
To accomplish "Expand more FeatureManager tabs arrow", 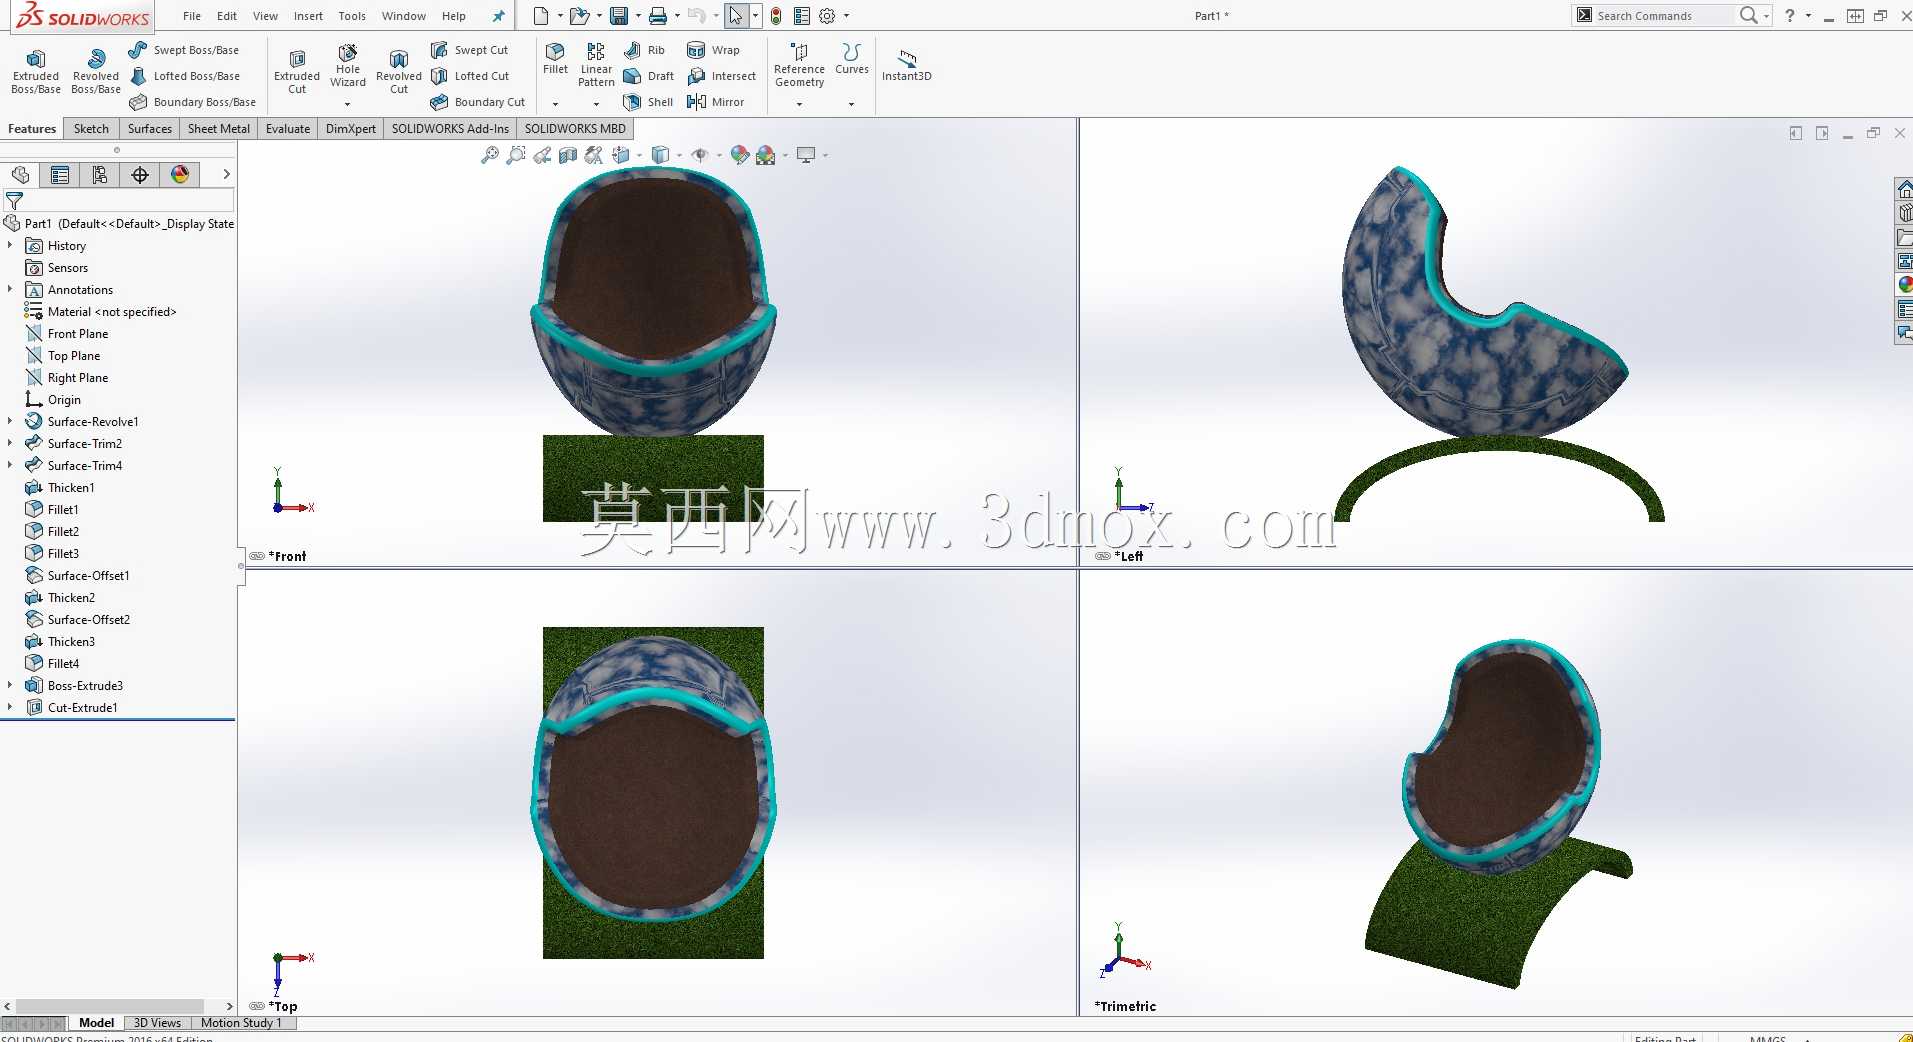I will 227,175.
